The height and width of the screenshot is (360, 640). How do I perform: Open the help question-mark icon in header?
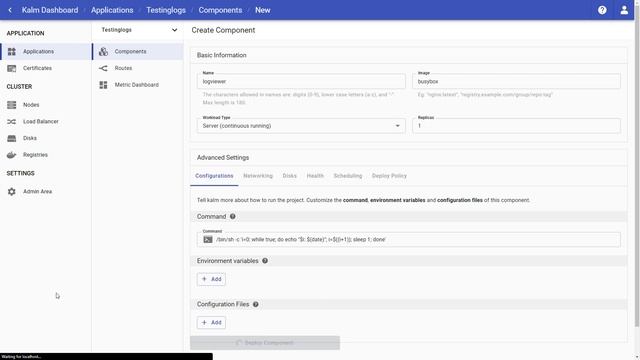tap(602, 10)
